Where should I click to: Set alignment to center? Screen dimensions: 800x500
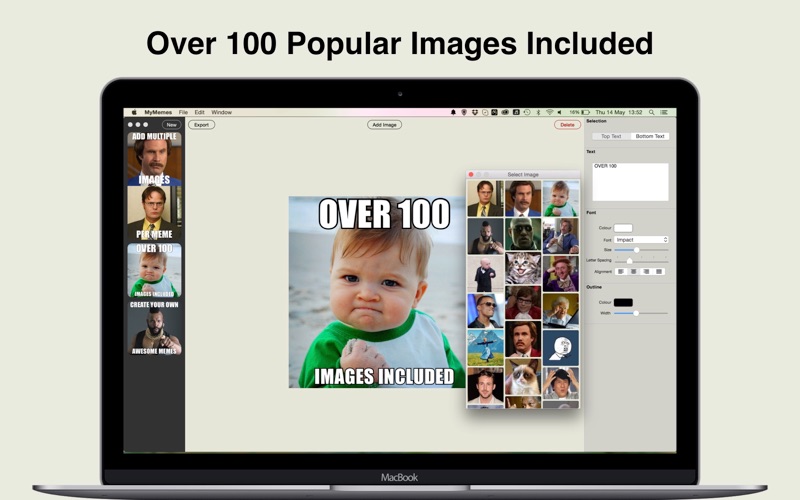(634, 271)
